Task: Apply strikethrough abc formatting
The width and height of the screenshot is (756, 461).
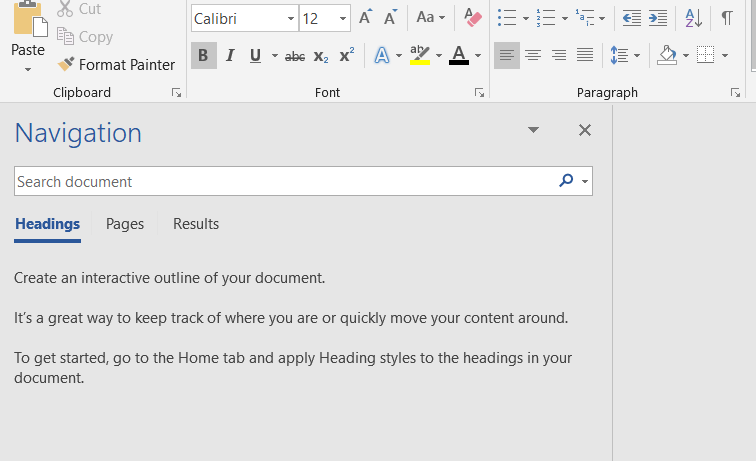Action: coord(295,56)
